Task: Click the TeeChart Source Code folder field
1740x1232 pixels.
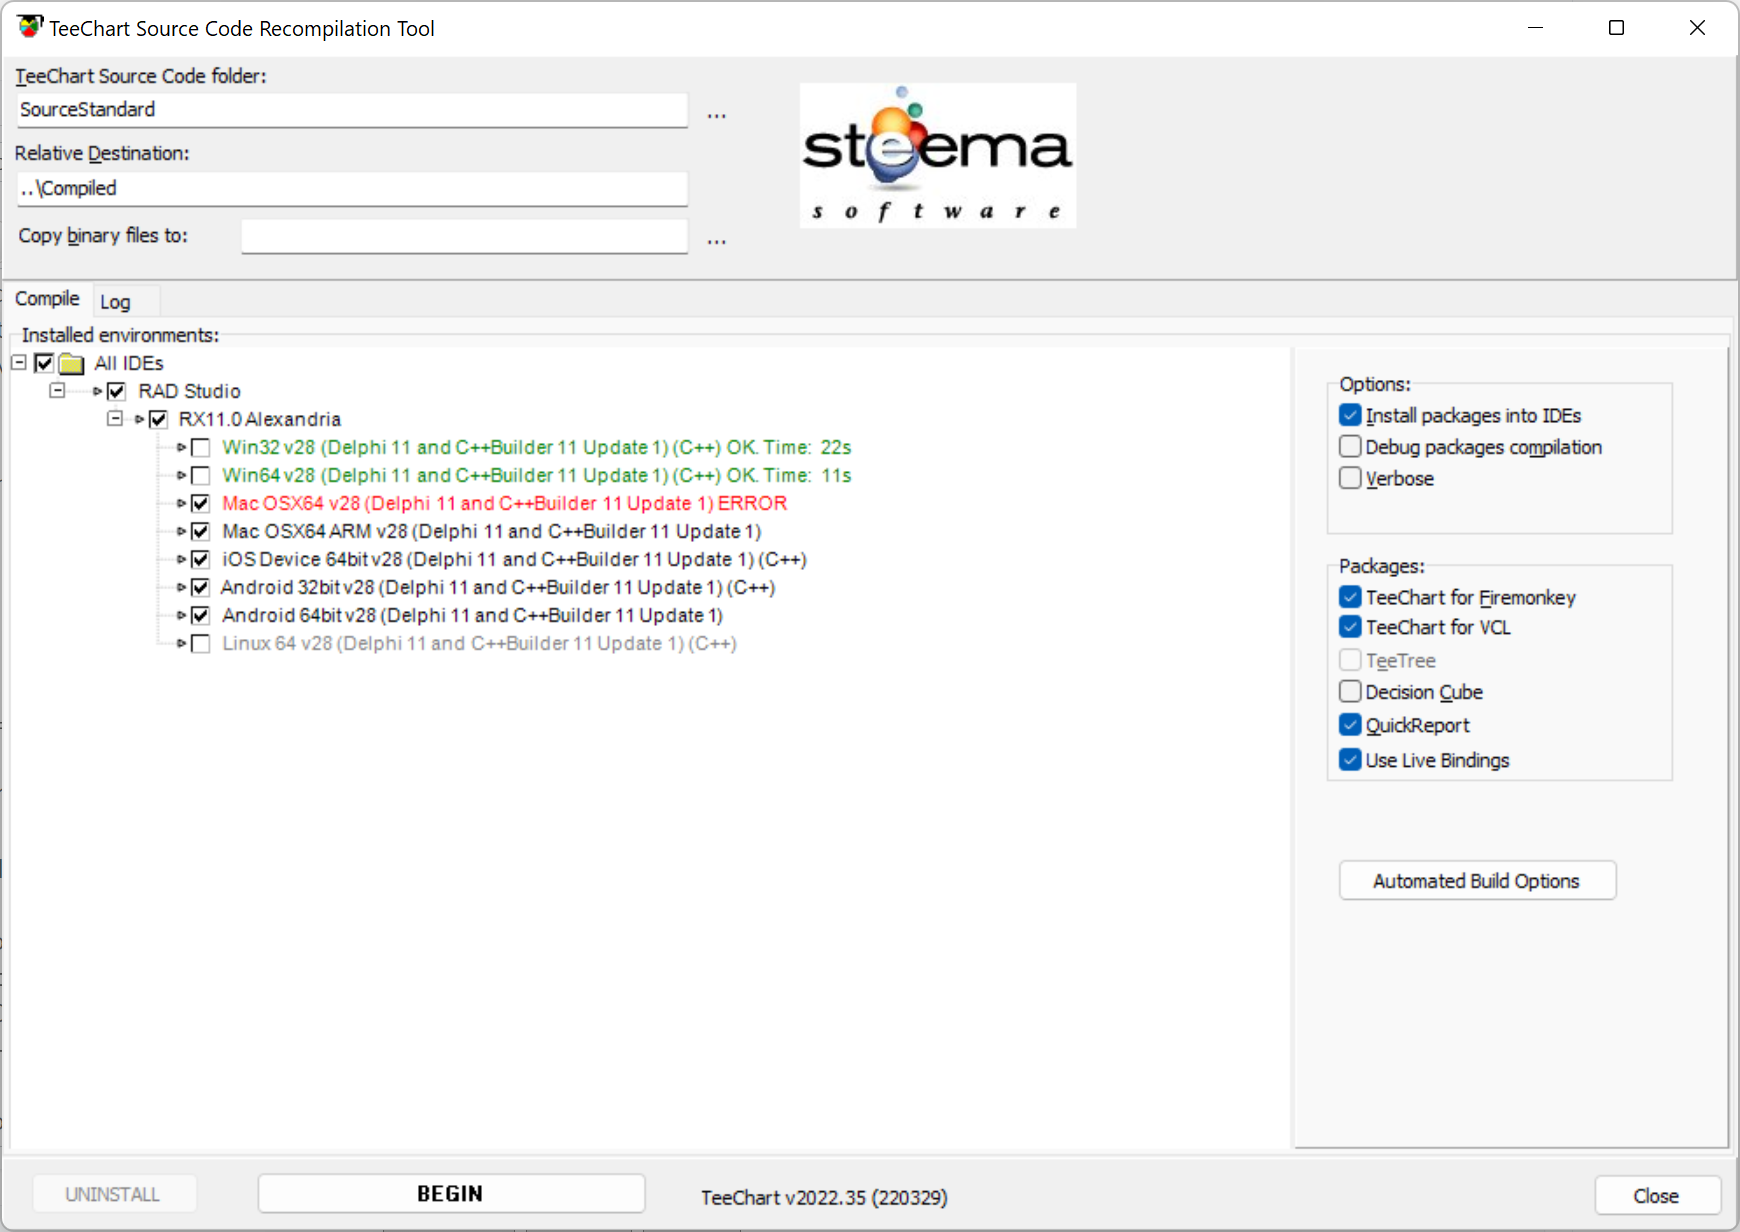Action: (352, 110)
